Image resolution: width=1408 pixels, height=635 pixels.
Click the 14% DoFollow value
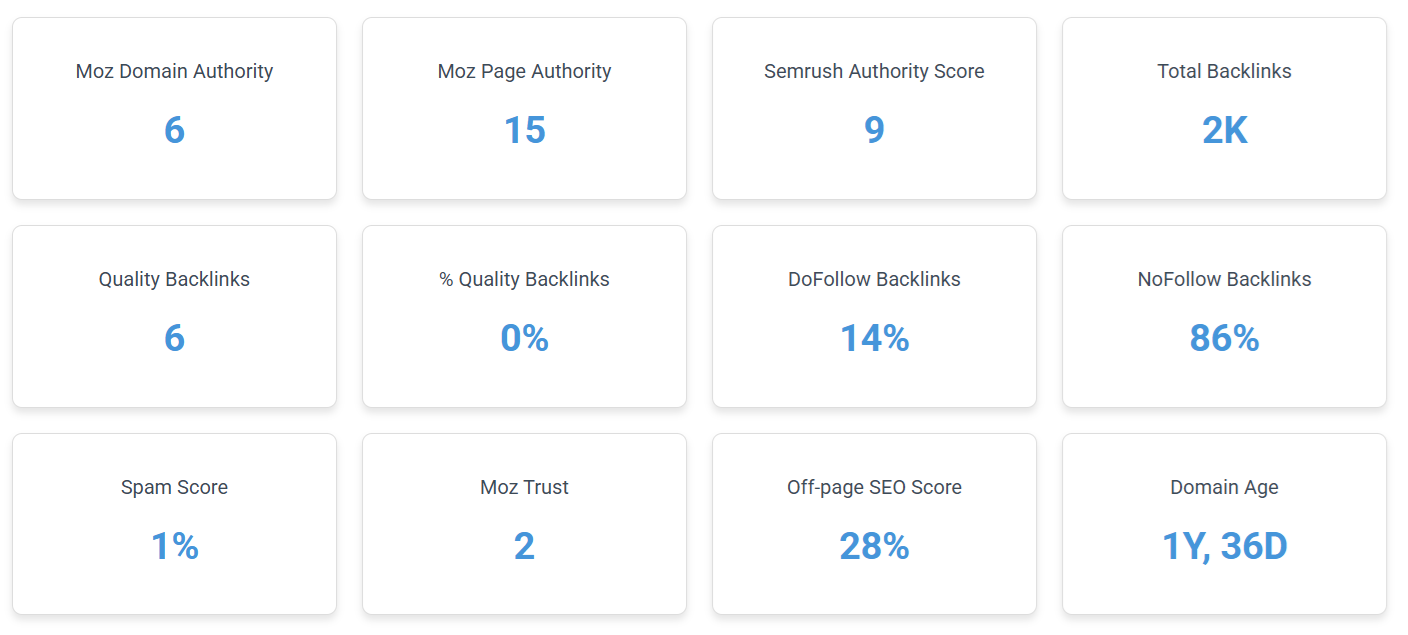(874, 338)
